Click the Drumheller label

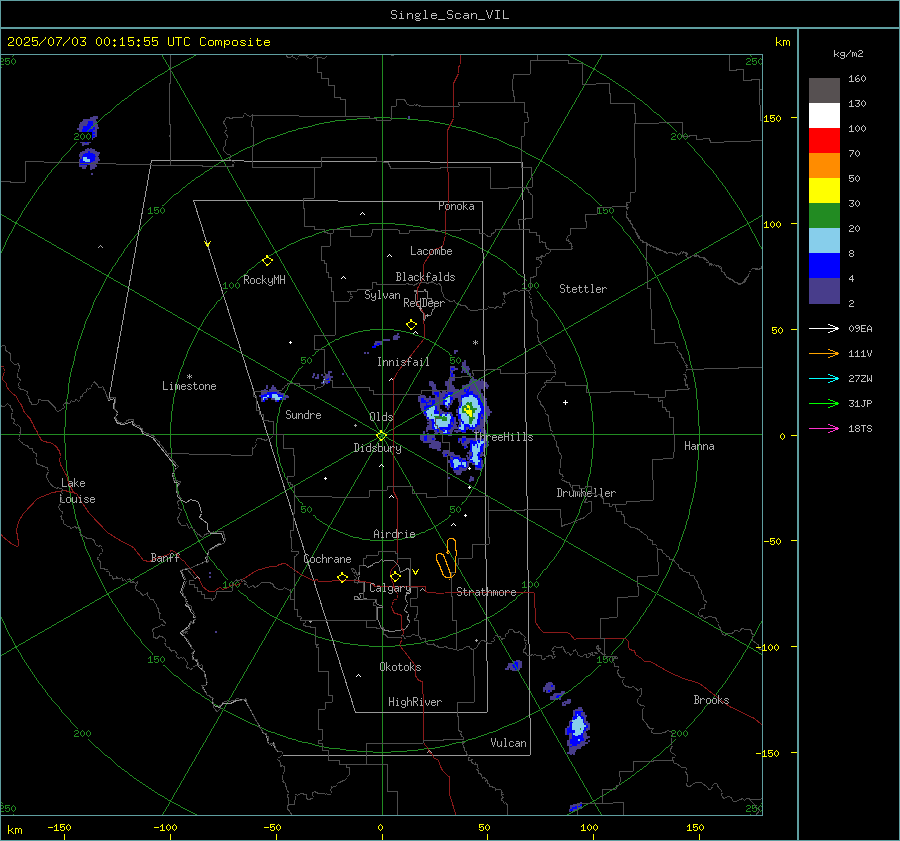tap(586, 493)
